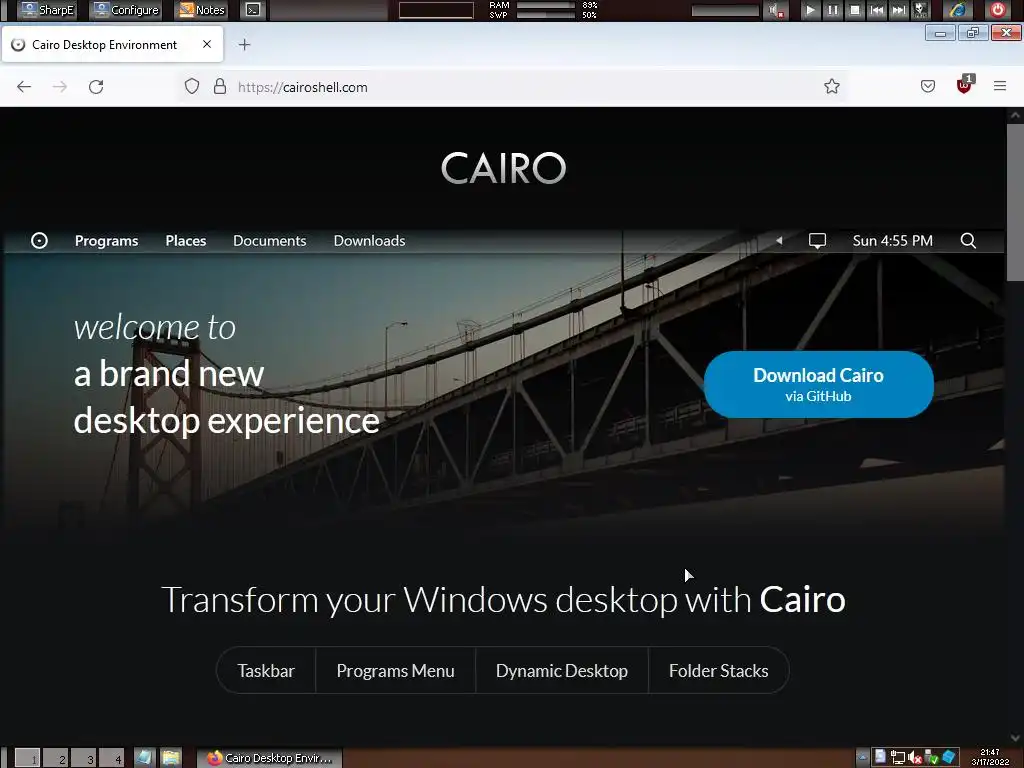Open the Notes module button
1024x768 pixels.
click(202, 10)
